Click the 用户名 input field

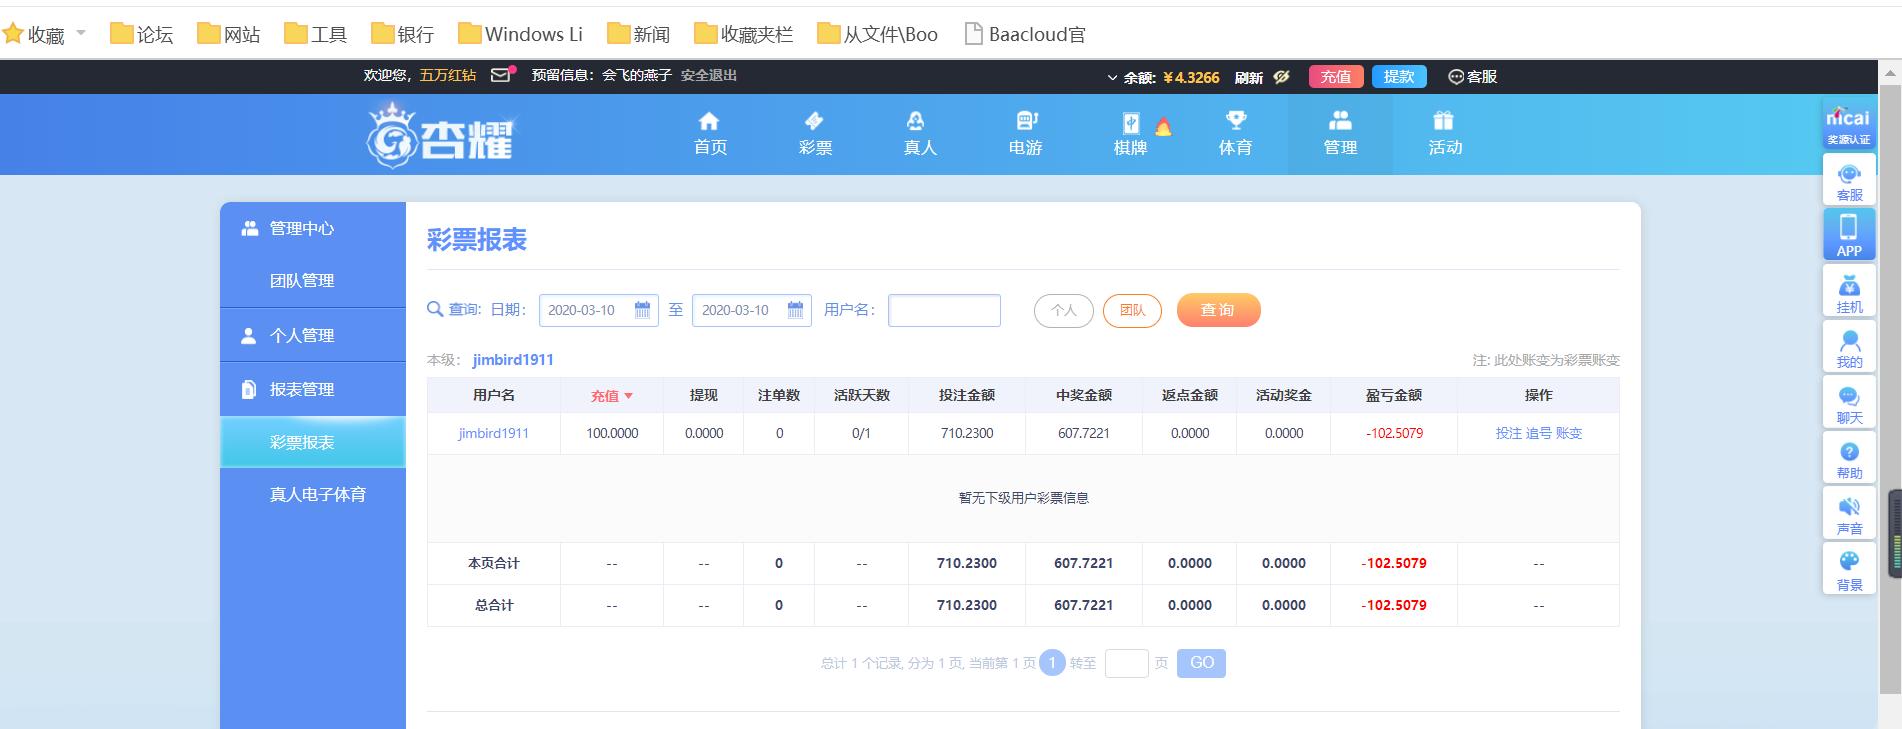(x=943, y=310)
